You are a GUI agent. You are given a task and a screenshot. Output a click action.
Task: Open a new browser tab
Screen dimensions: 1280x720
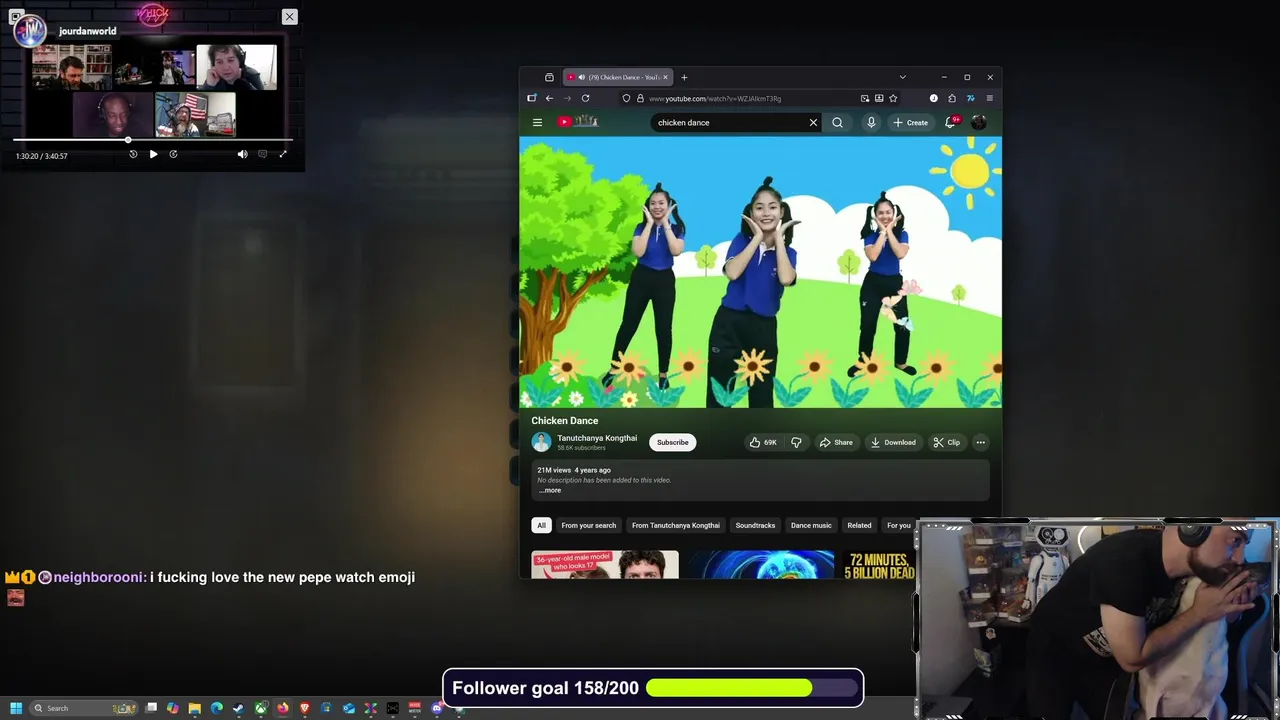[x=684, y=77]
